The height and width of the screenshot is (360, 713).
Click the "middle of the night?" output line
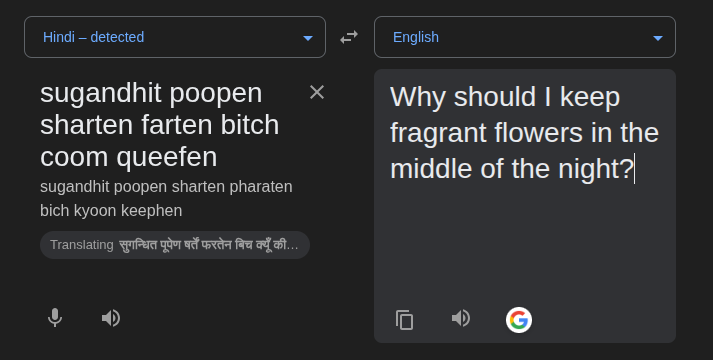512,169
